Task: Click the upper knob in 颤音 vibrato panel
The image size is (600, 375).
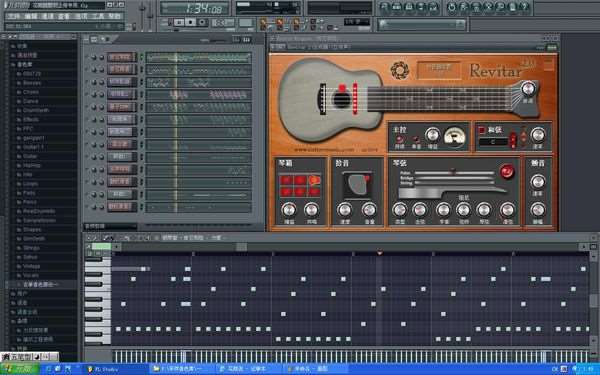Action: click(538, 181)
